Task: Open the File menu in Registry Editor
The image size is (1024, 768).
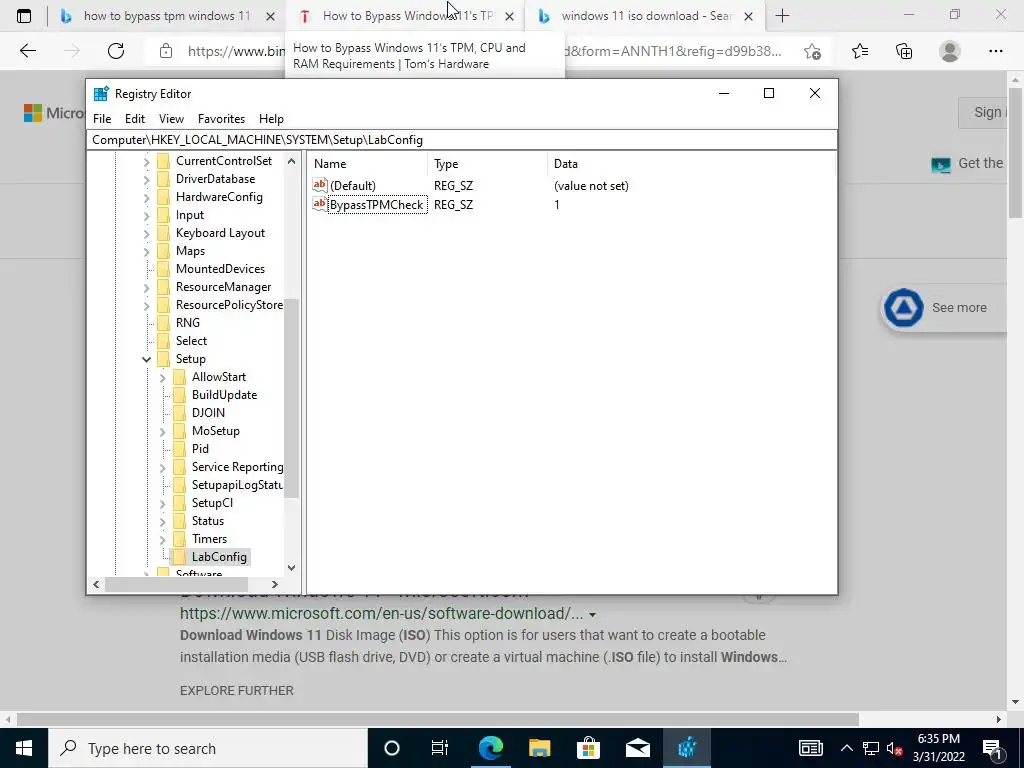Action: (x=102, y=119)
